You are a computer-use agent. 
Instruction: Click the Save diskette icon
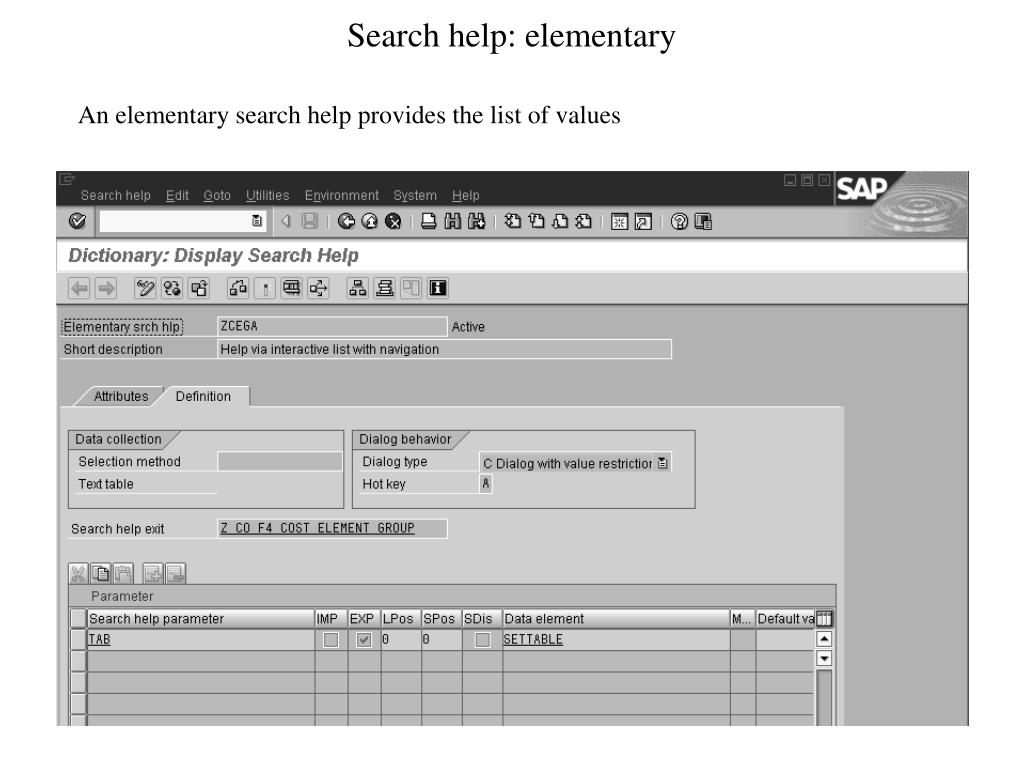click(310, 221)
